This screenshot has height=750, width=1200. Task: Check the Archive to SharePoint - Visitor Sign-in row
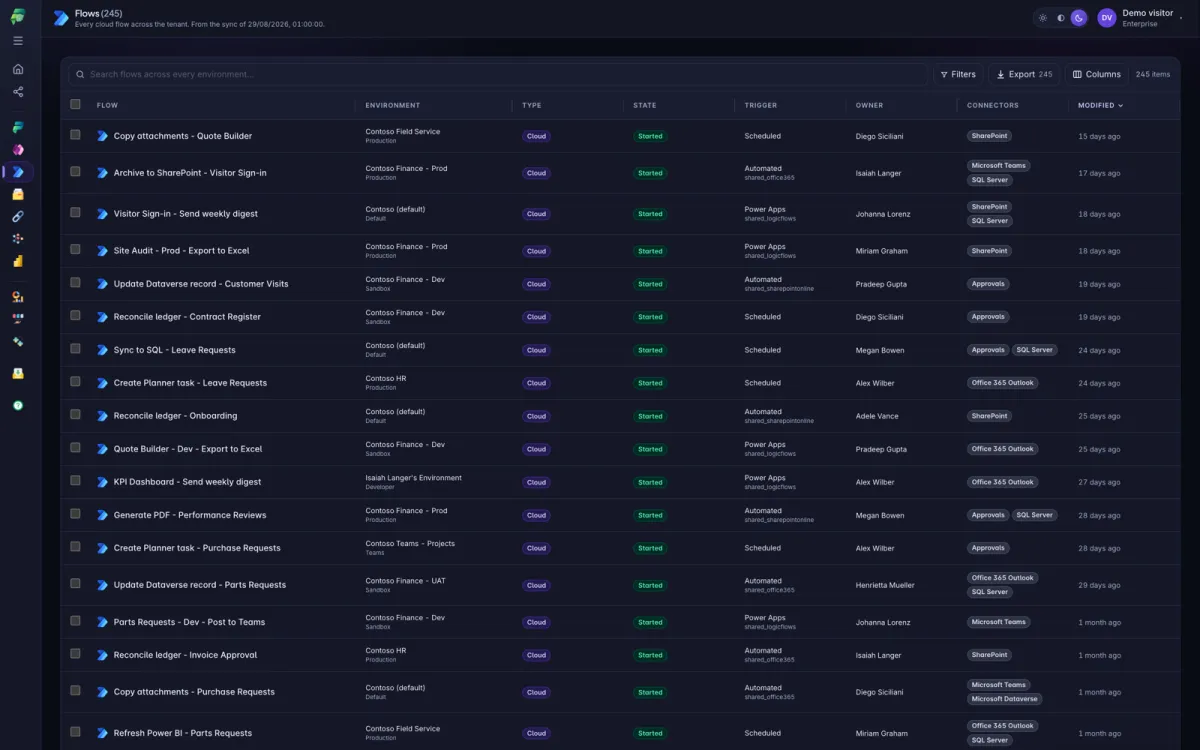tap(75, 171)
